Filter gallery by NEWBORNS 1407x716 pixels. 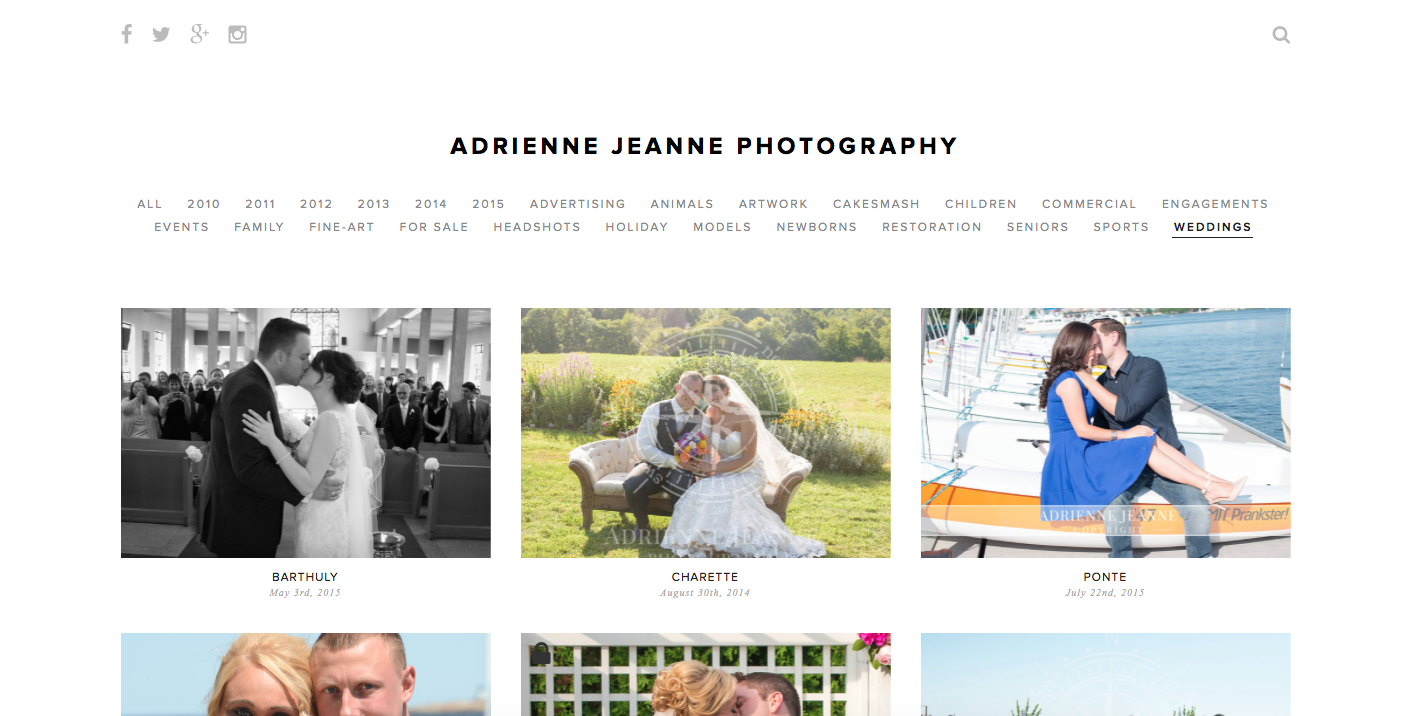pyautogui.click(x=816, y=227)
